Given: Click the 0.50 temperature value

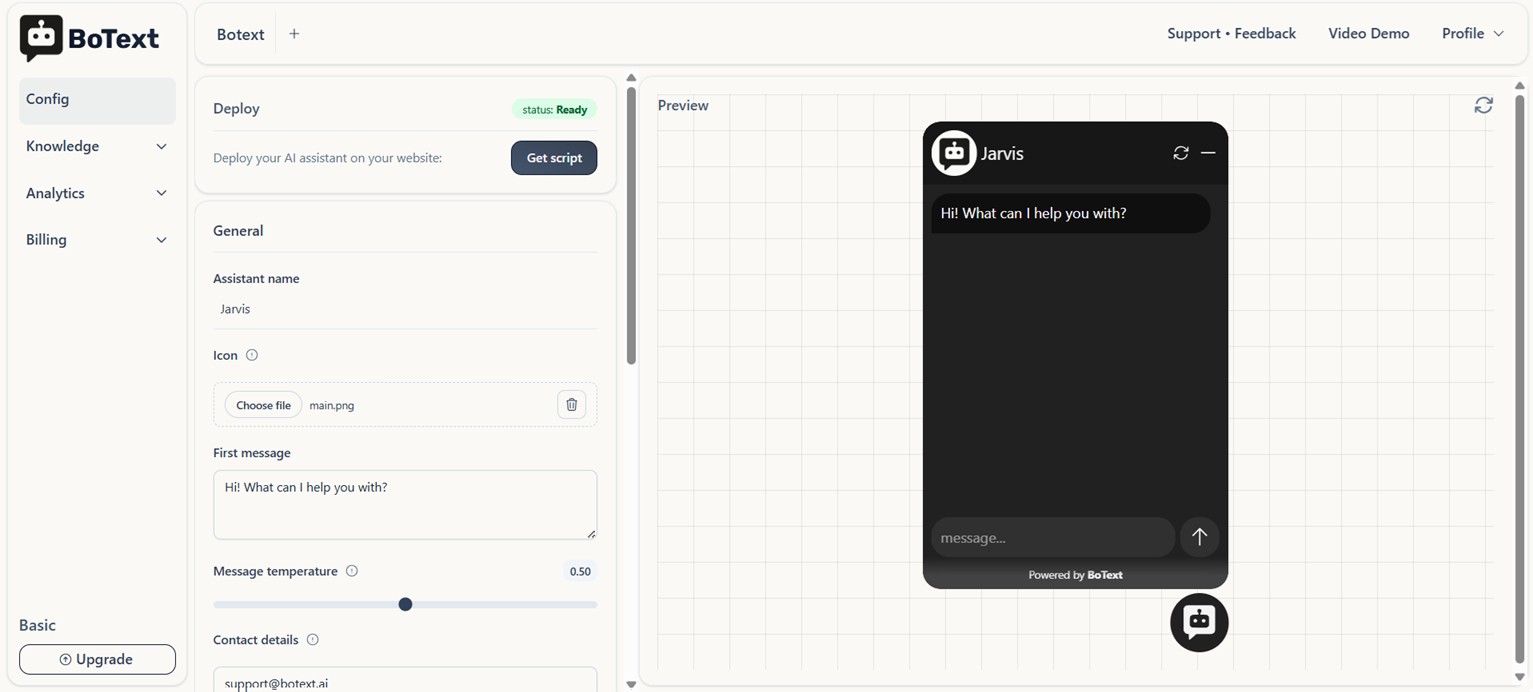Looking at the screenshot, I should pos(580,572).
